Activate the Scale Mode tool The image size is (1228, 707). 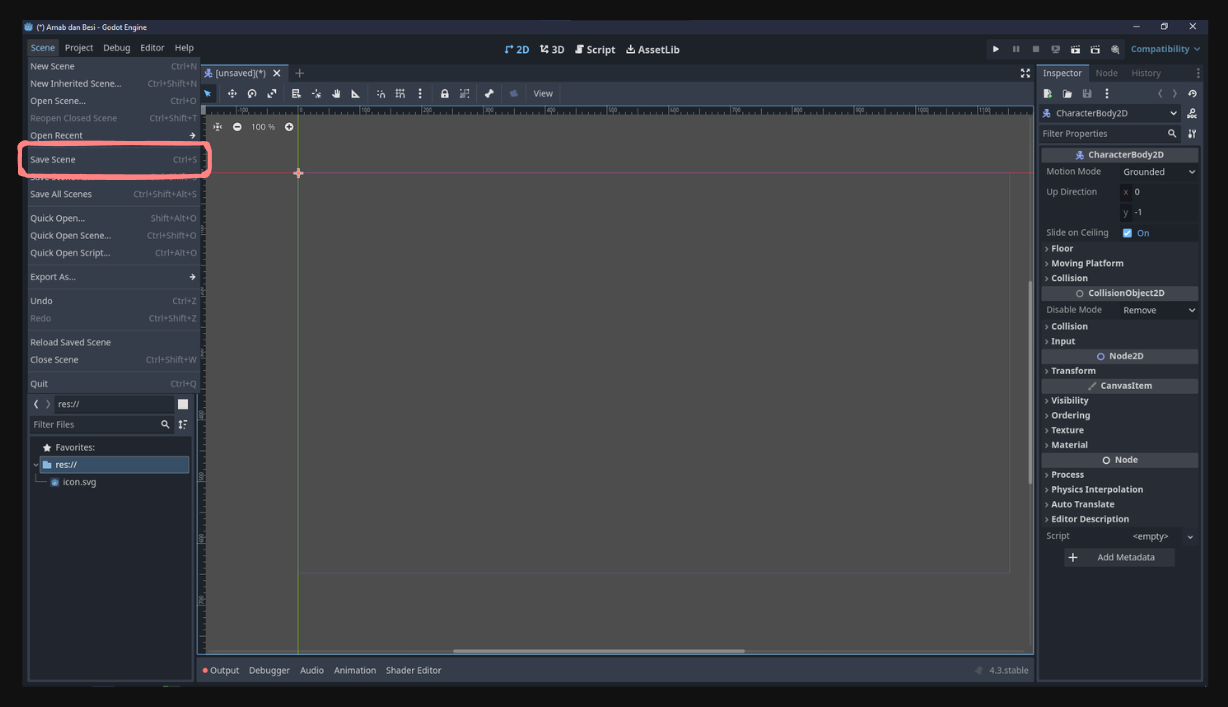point(272,93)
